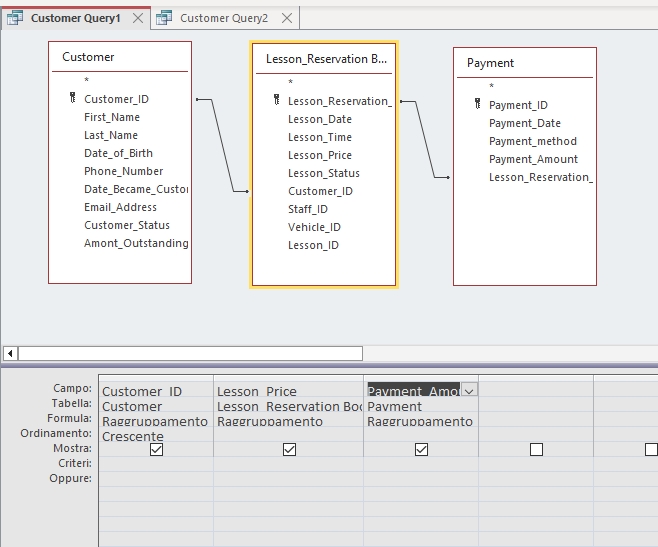Select Customer_ID field in Customer table

(x=116, y=99)
